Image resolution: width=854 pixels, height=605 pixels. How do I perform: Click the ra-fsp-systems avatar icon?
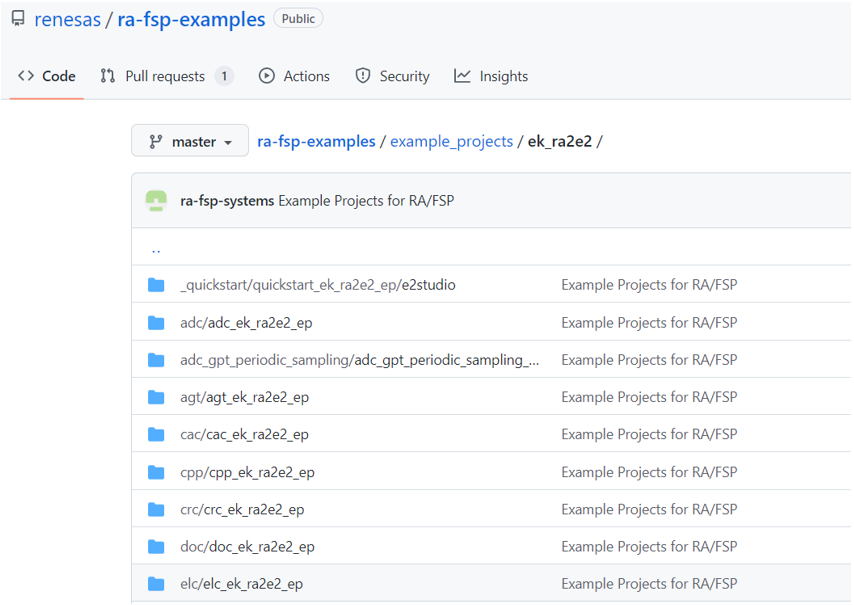155,201
